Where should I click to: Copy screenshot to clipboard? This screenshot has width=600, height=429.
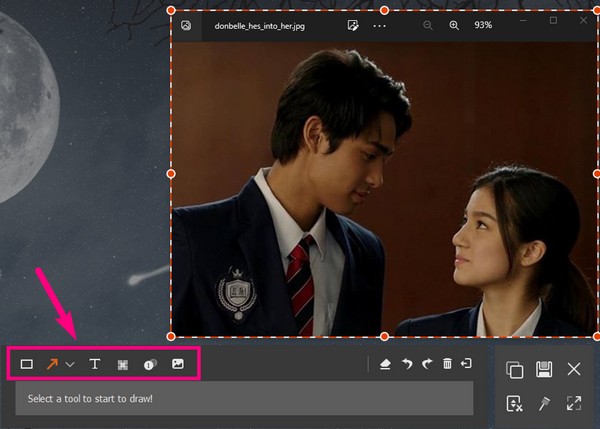[515, 369]
